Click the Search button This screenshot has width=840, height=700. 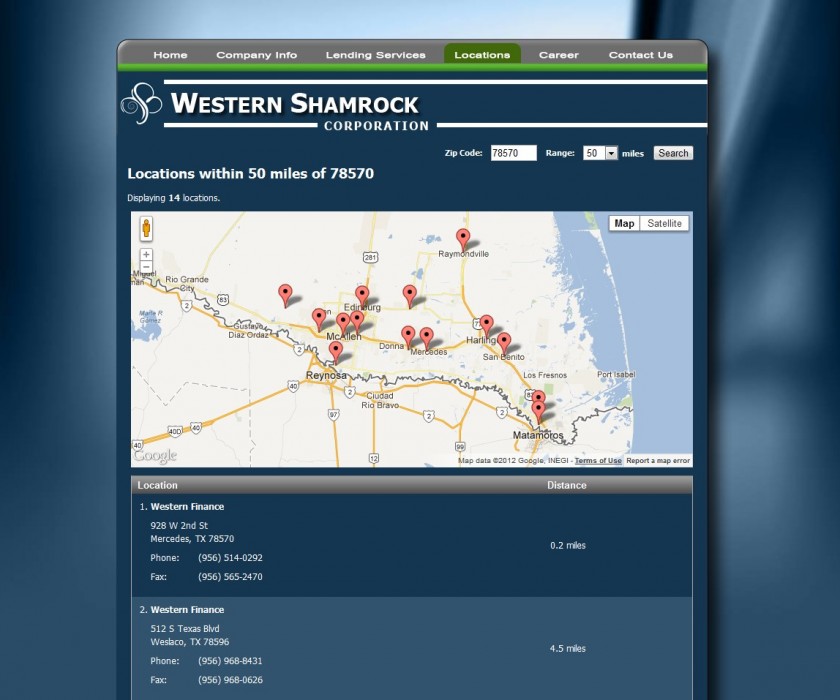pos(673,153)
